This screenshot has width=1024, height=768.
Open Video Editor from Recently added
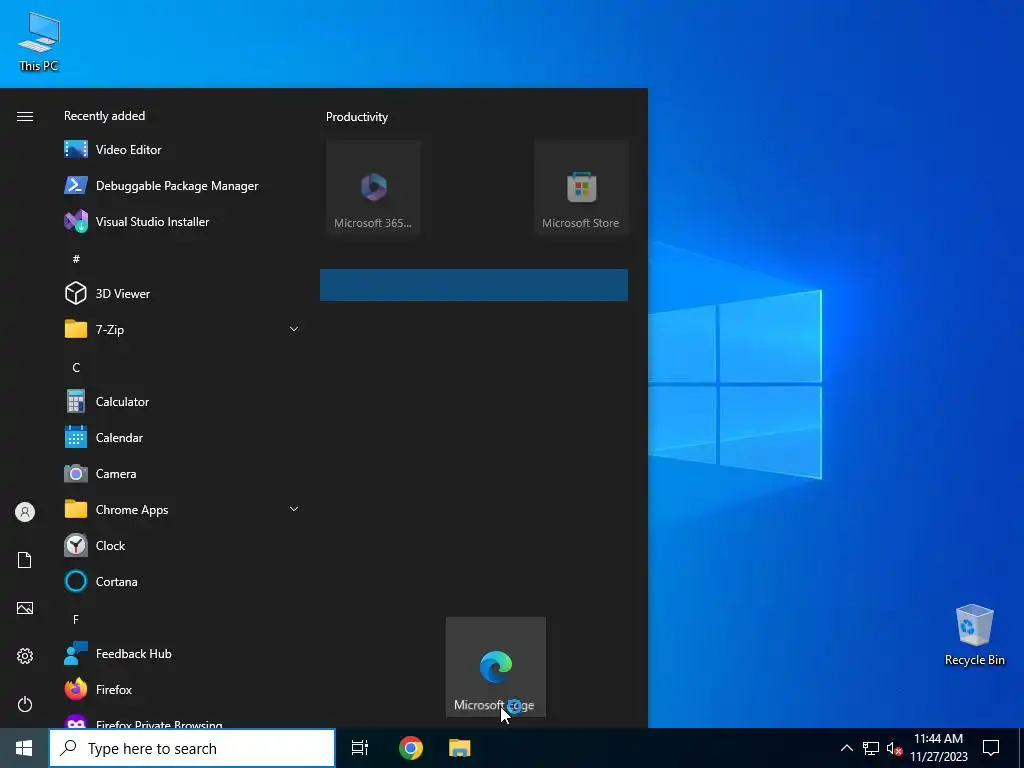click(182, 150)
